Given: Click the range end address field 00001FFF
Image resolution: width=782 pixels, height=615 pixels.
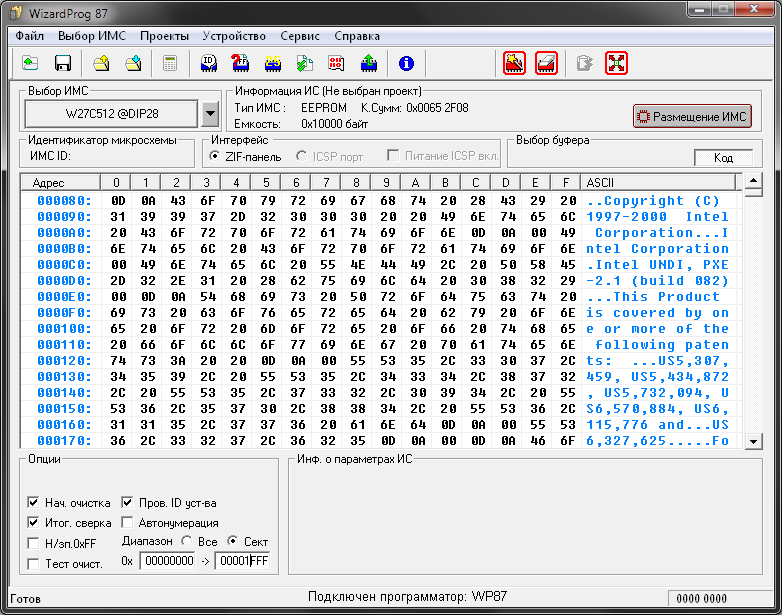Looking at the screenshot, I should coord(244,561).
